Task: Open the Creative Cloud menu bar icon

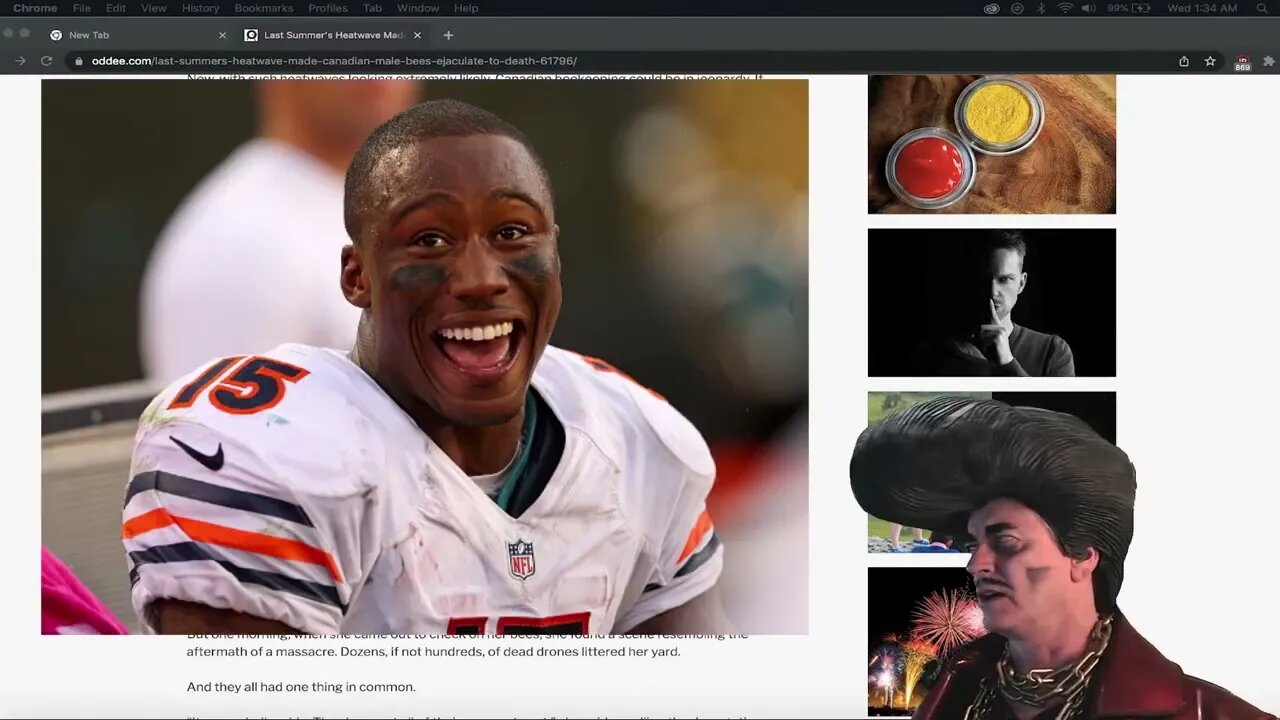Action: point(991,8)
